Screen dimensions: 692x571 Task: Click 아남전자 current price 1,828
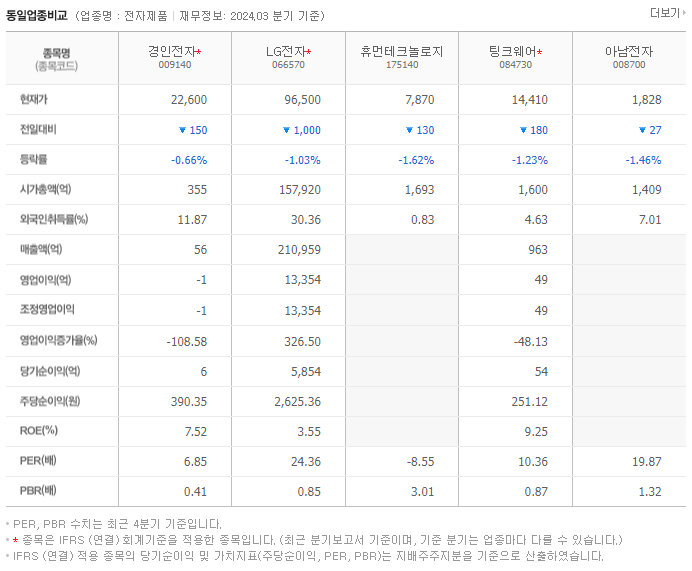647,100
